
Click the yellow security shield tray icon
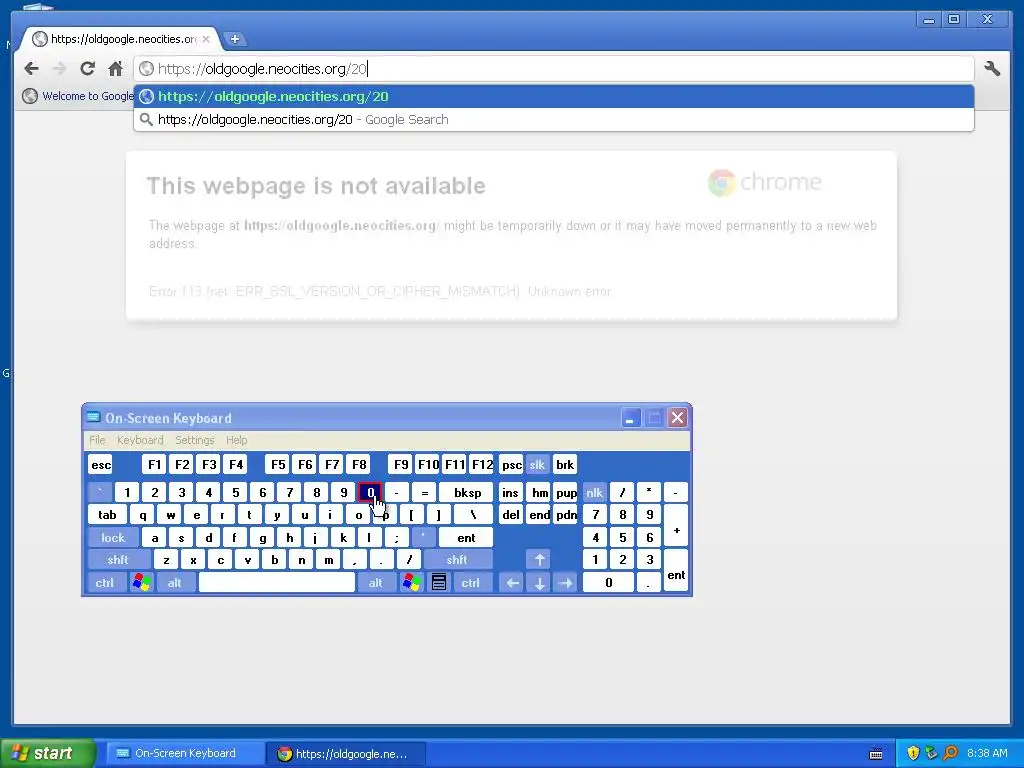click(913, 754)
